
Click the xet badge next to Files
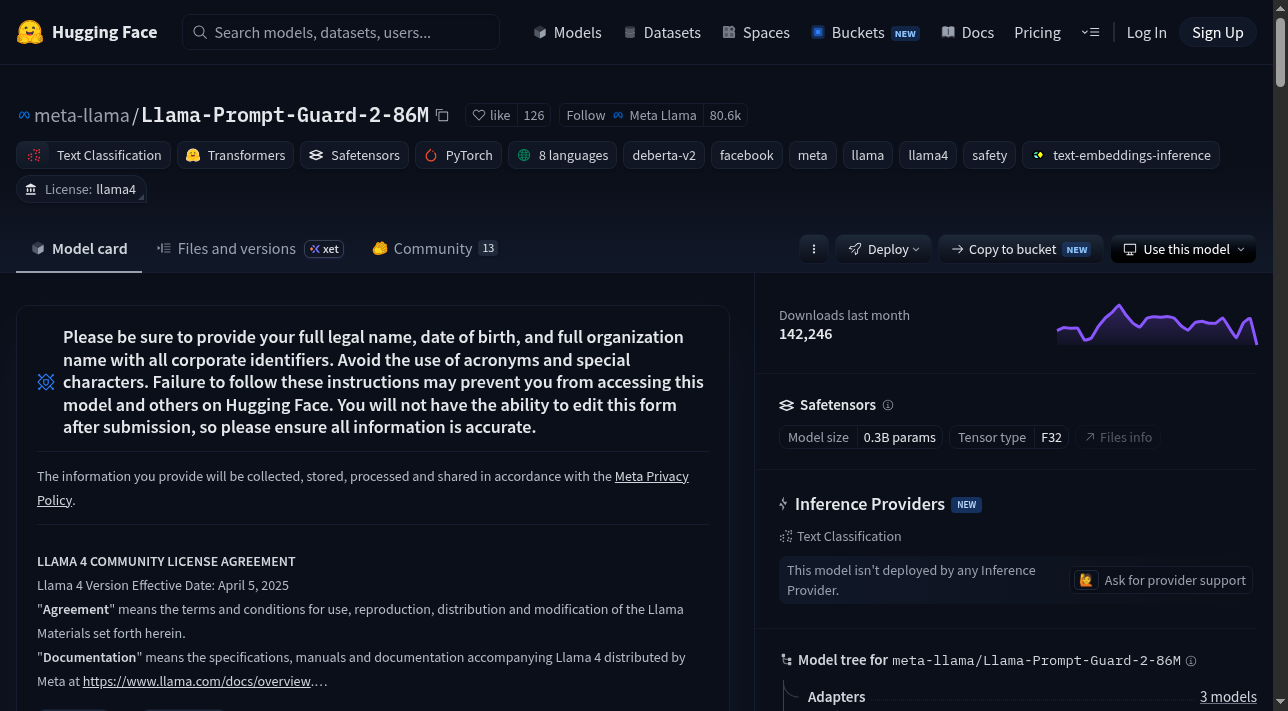point(324,249)
